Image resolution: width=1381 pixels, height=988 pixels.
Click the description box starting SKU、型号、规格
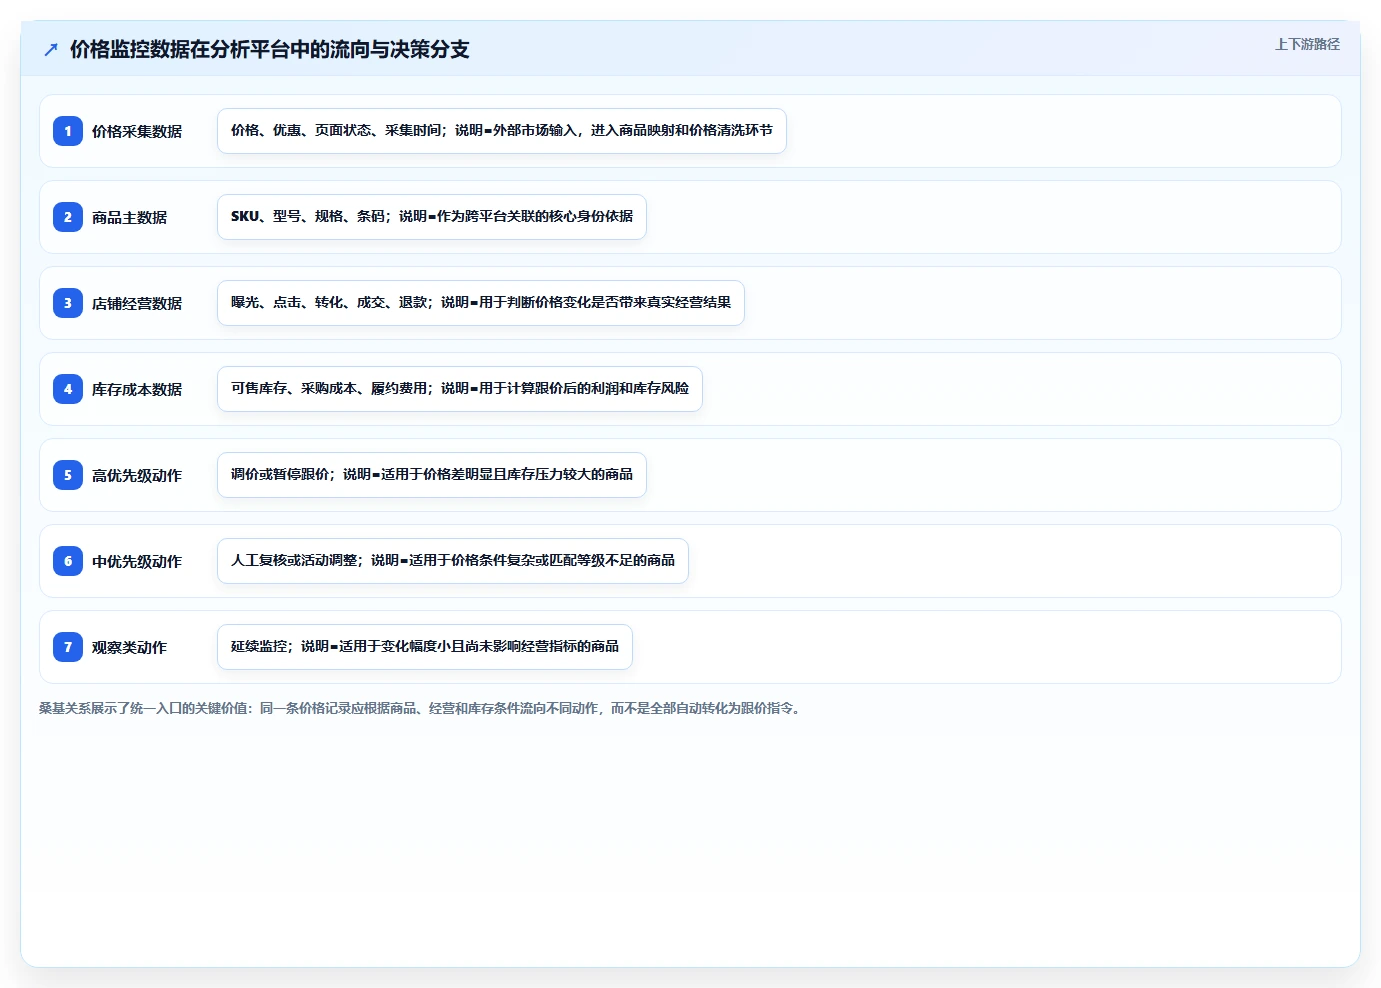432,217
